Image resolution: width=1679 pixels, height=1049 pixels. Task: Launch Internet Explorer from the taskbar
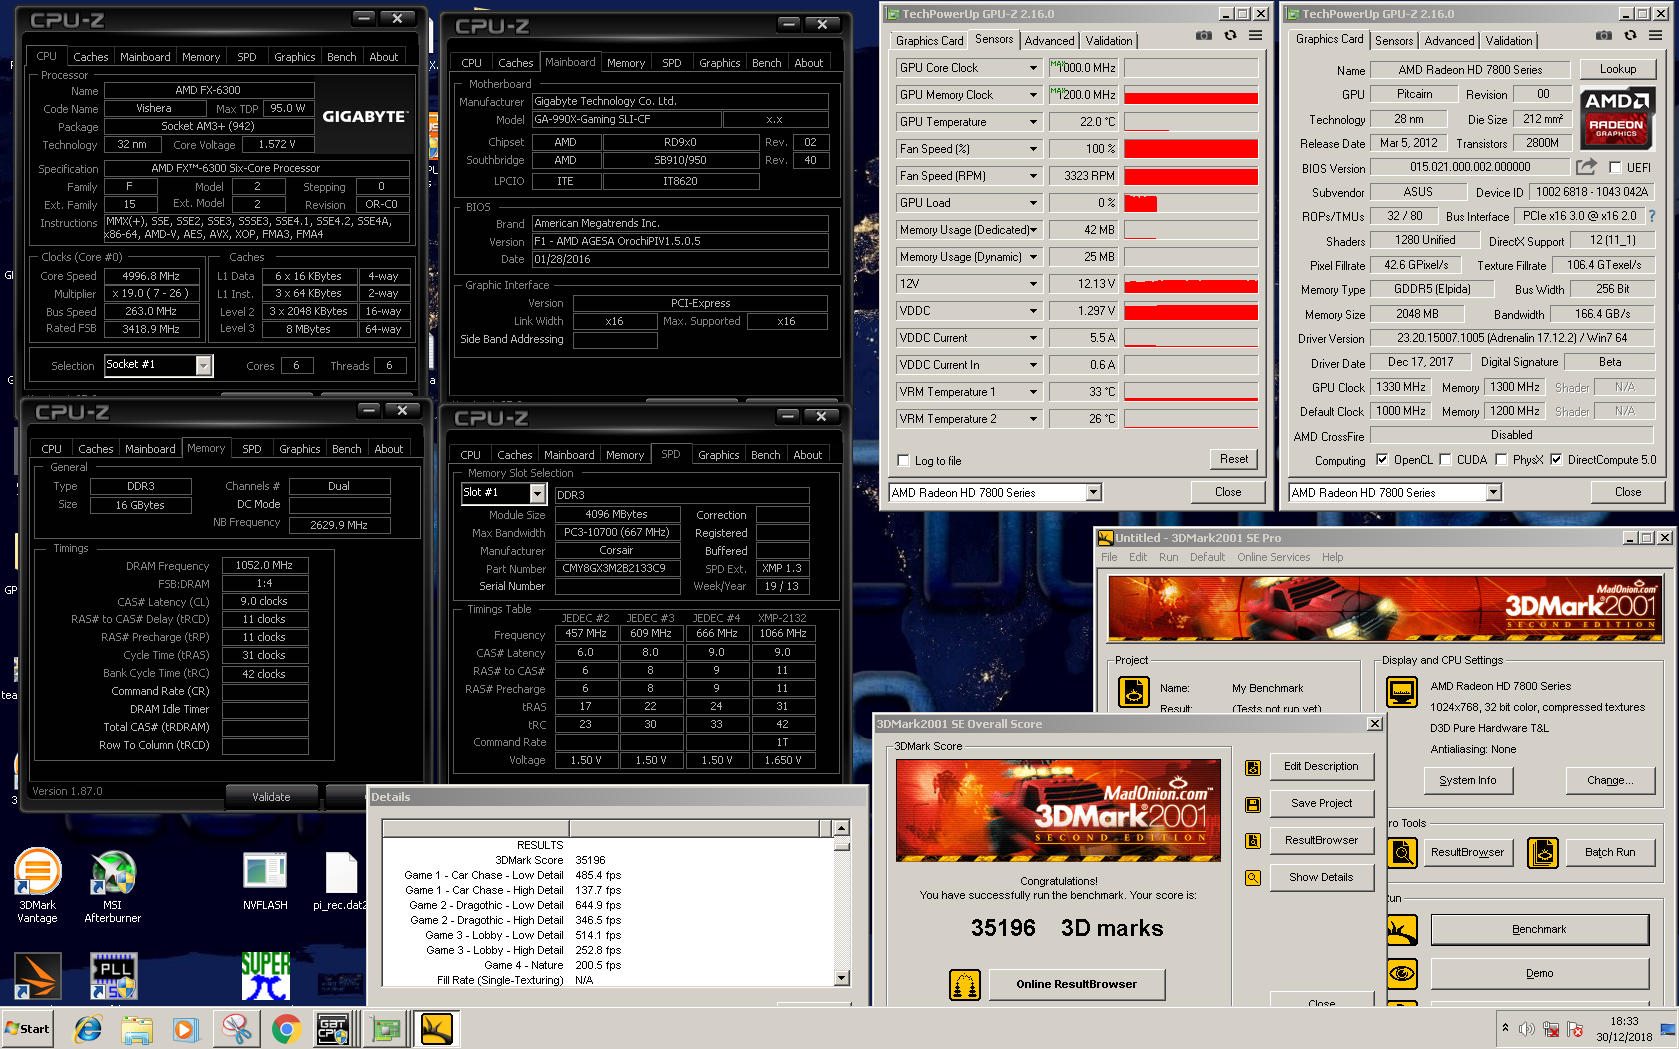(88, 1029)
